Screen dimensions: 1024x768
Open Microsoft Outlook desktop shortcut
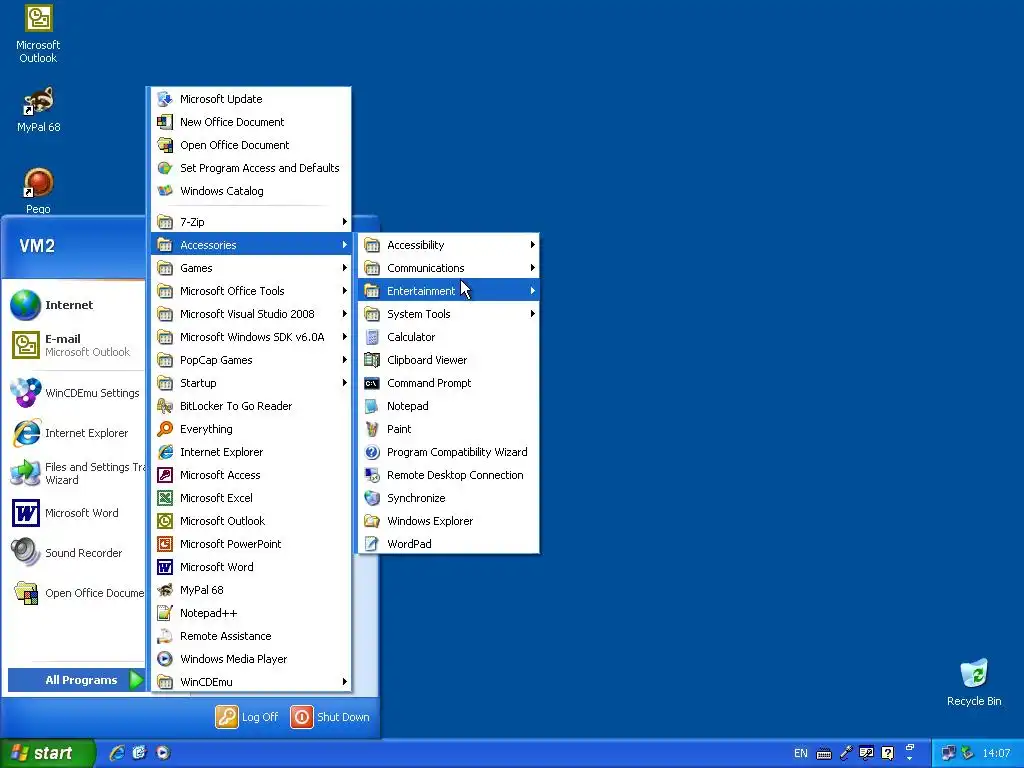38,34
